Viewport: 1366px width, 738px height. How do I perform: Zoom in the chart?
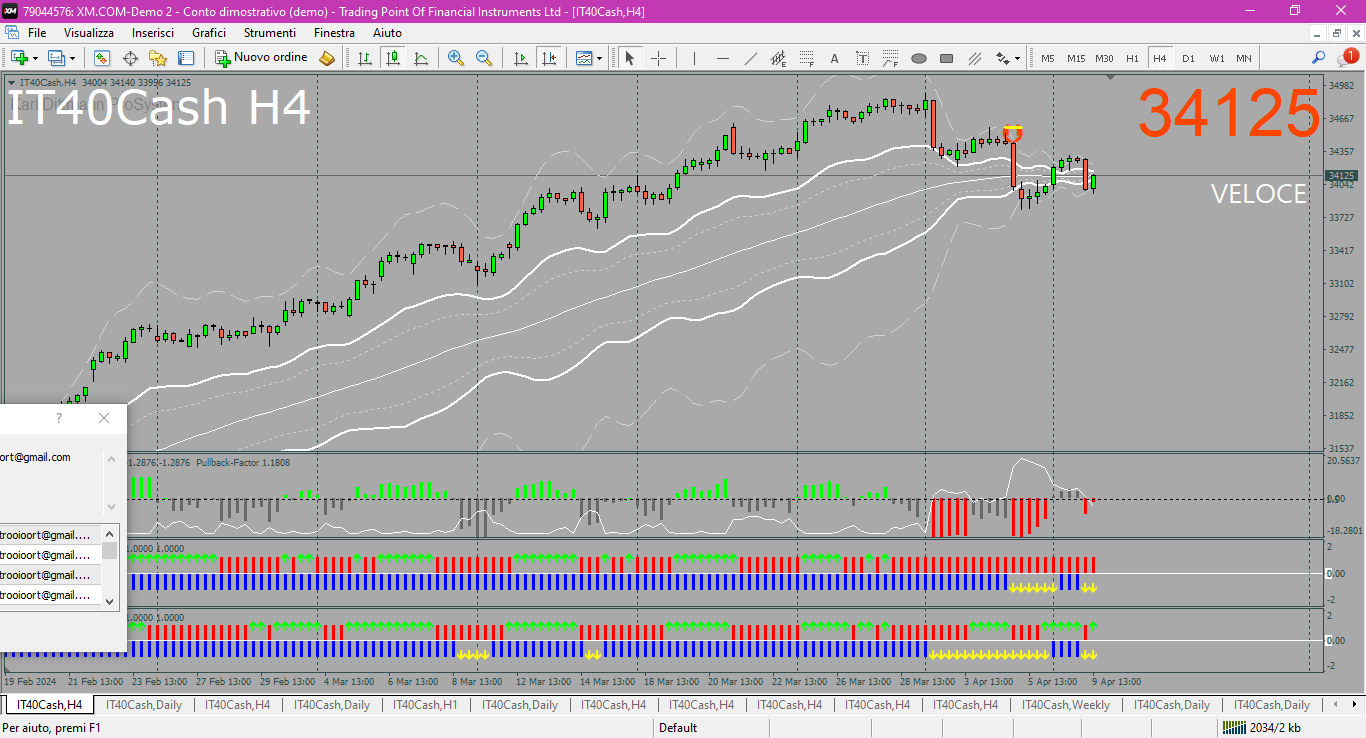(x=456, y=58)
